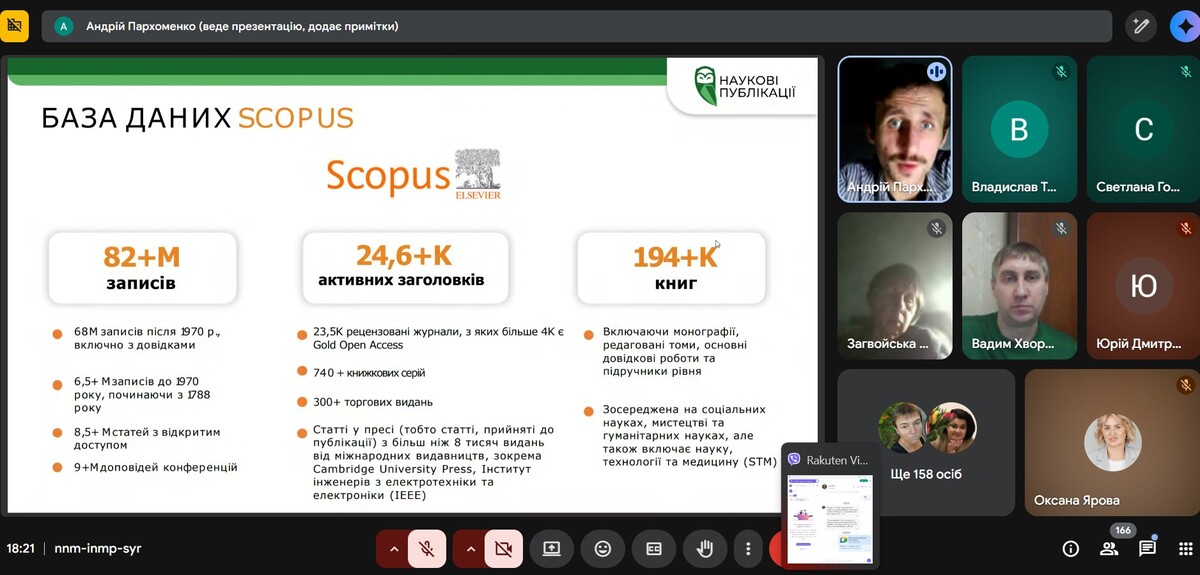Image resolution: width=1200 pixels, height=575 pixels.
Task: Open meeting details info icon
Action: pos(1071,548)
